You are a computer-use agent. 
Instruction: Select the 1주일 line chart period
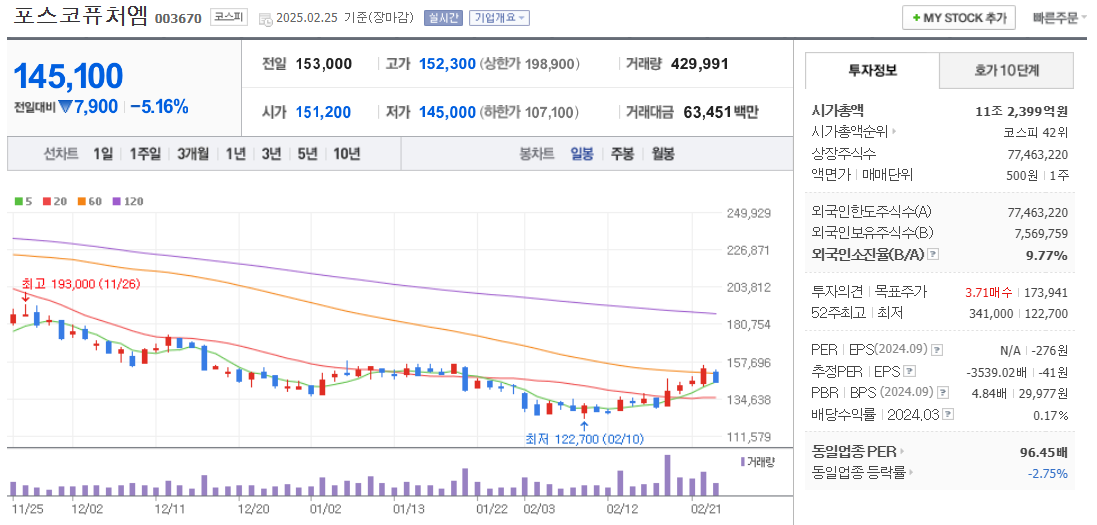[x=145, y=154]
